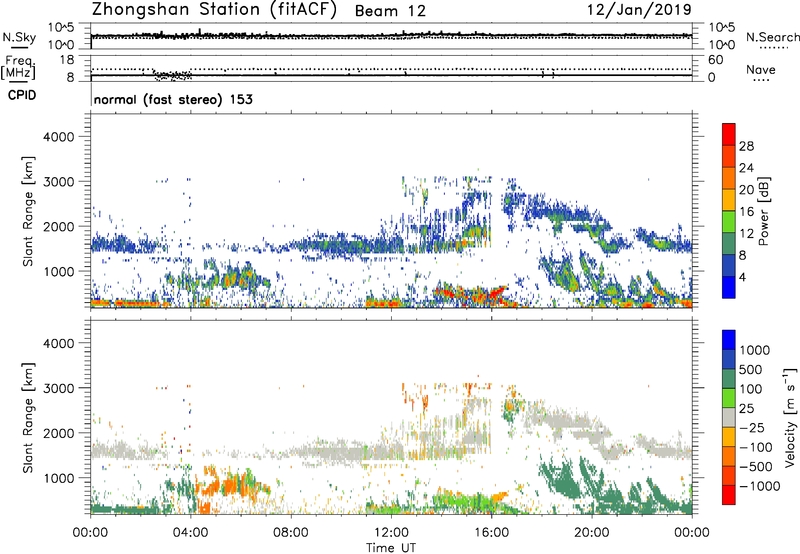
Task: Click the "CPID" label
Action: click(22, 95)
